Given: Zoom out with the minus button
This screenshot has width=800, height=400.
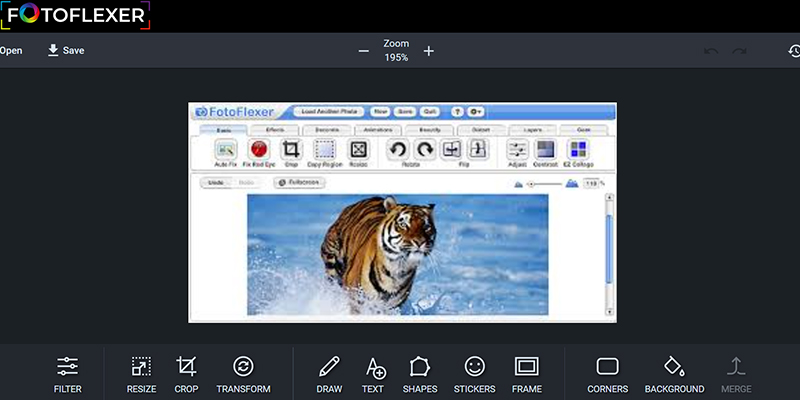Looking at the screenshot, I should (x=363, y=51).
